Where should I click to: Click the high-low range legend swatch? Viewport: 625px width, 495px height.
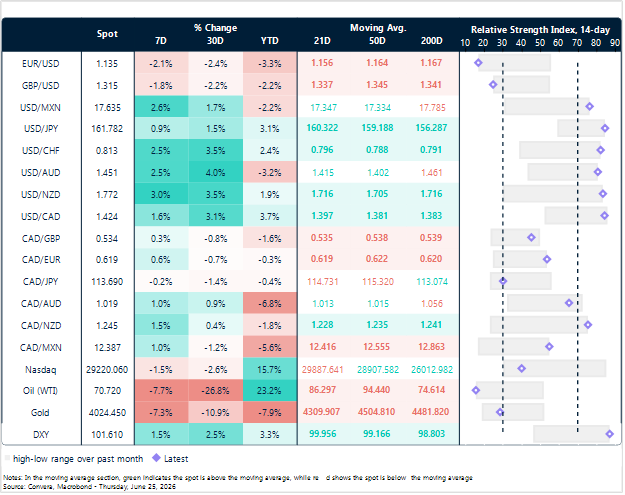tap(7, 458)
